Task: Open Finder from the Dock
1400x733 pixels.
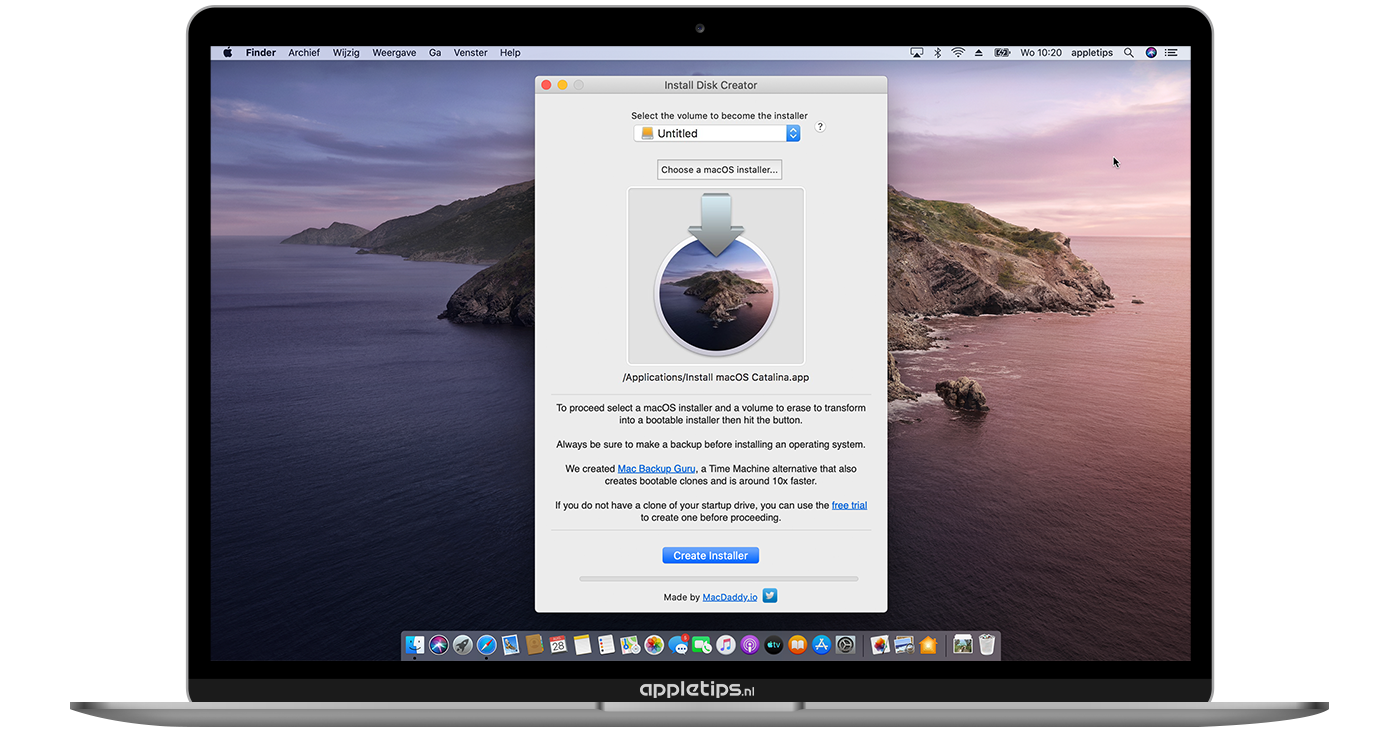Action: 415,645
